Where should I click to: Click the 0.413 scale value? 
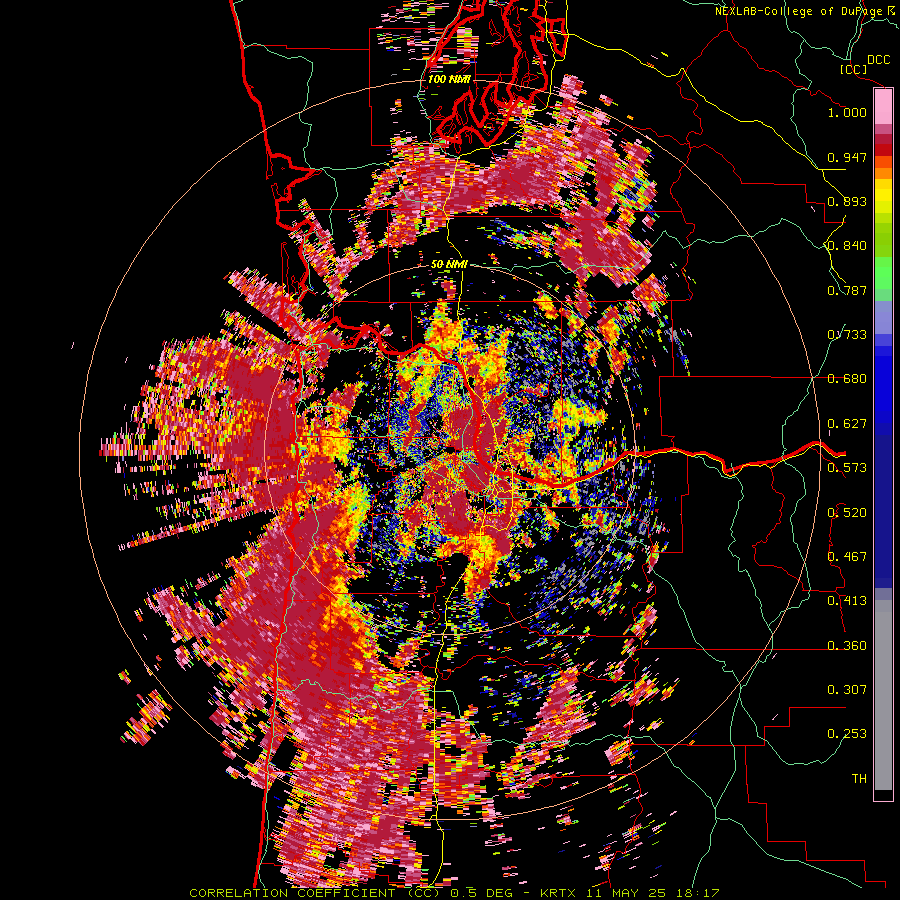847,601
